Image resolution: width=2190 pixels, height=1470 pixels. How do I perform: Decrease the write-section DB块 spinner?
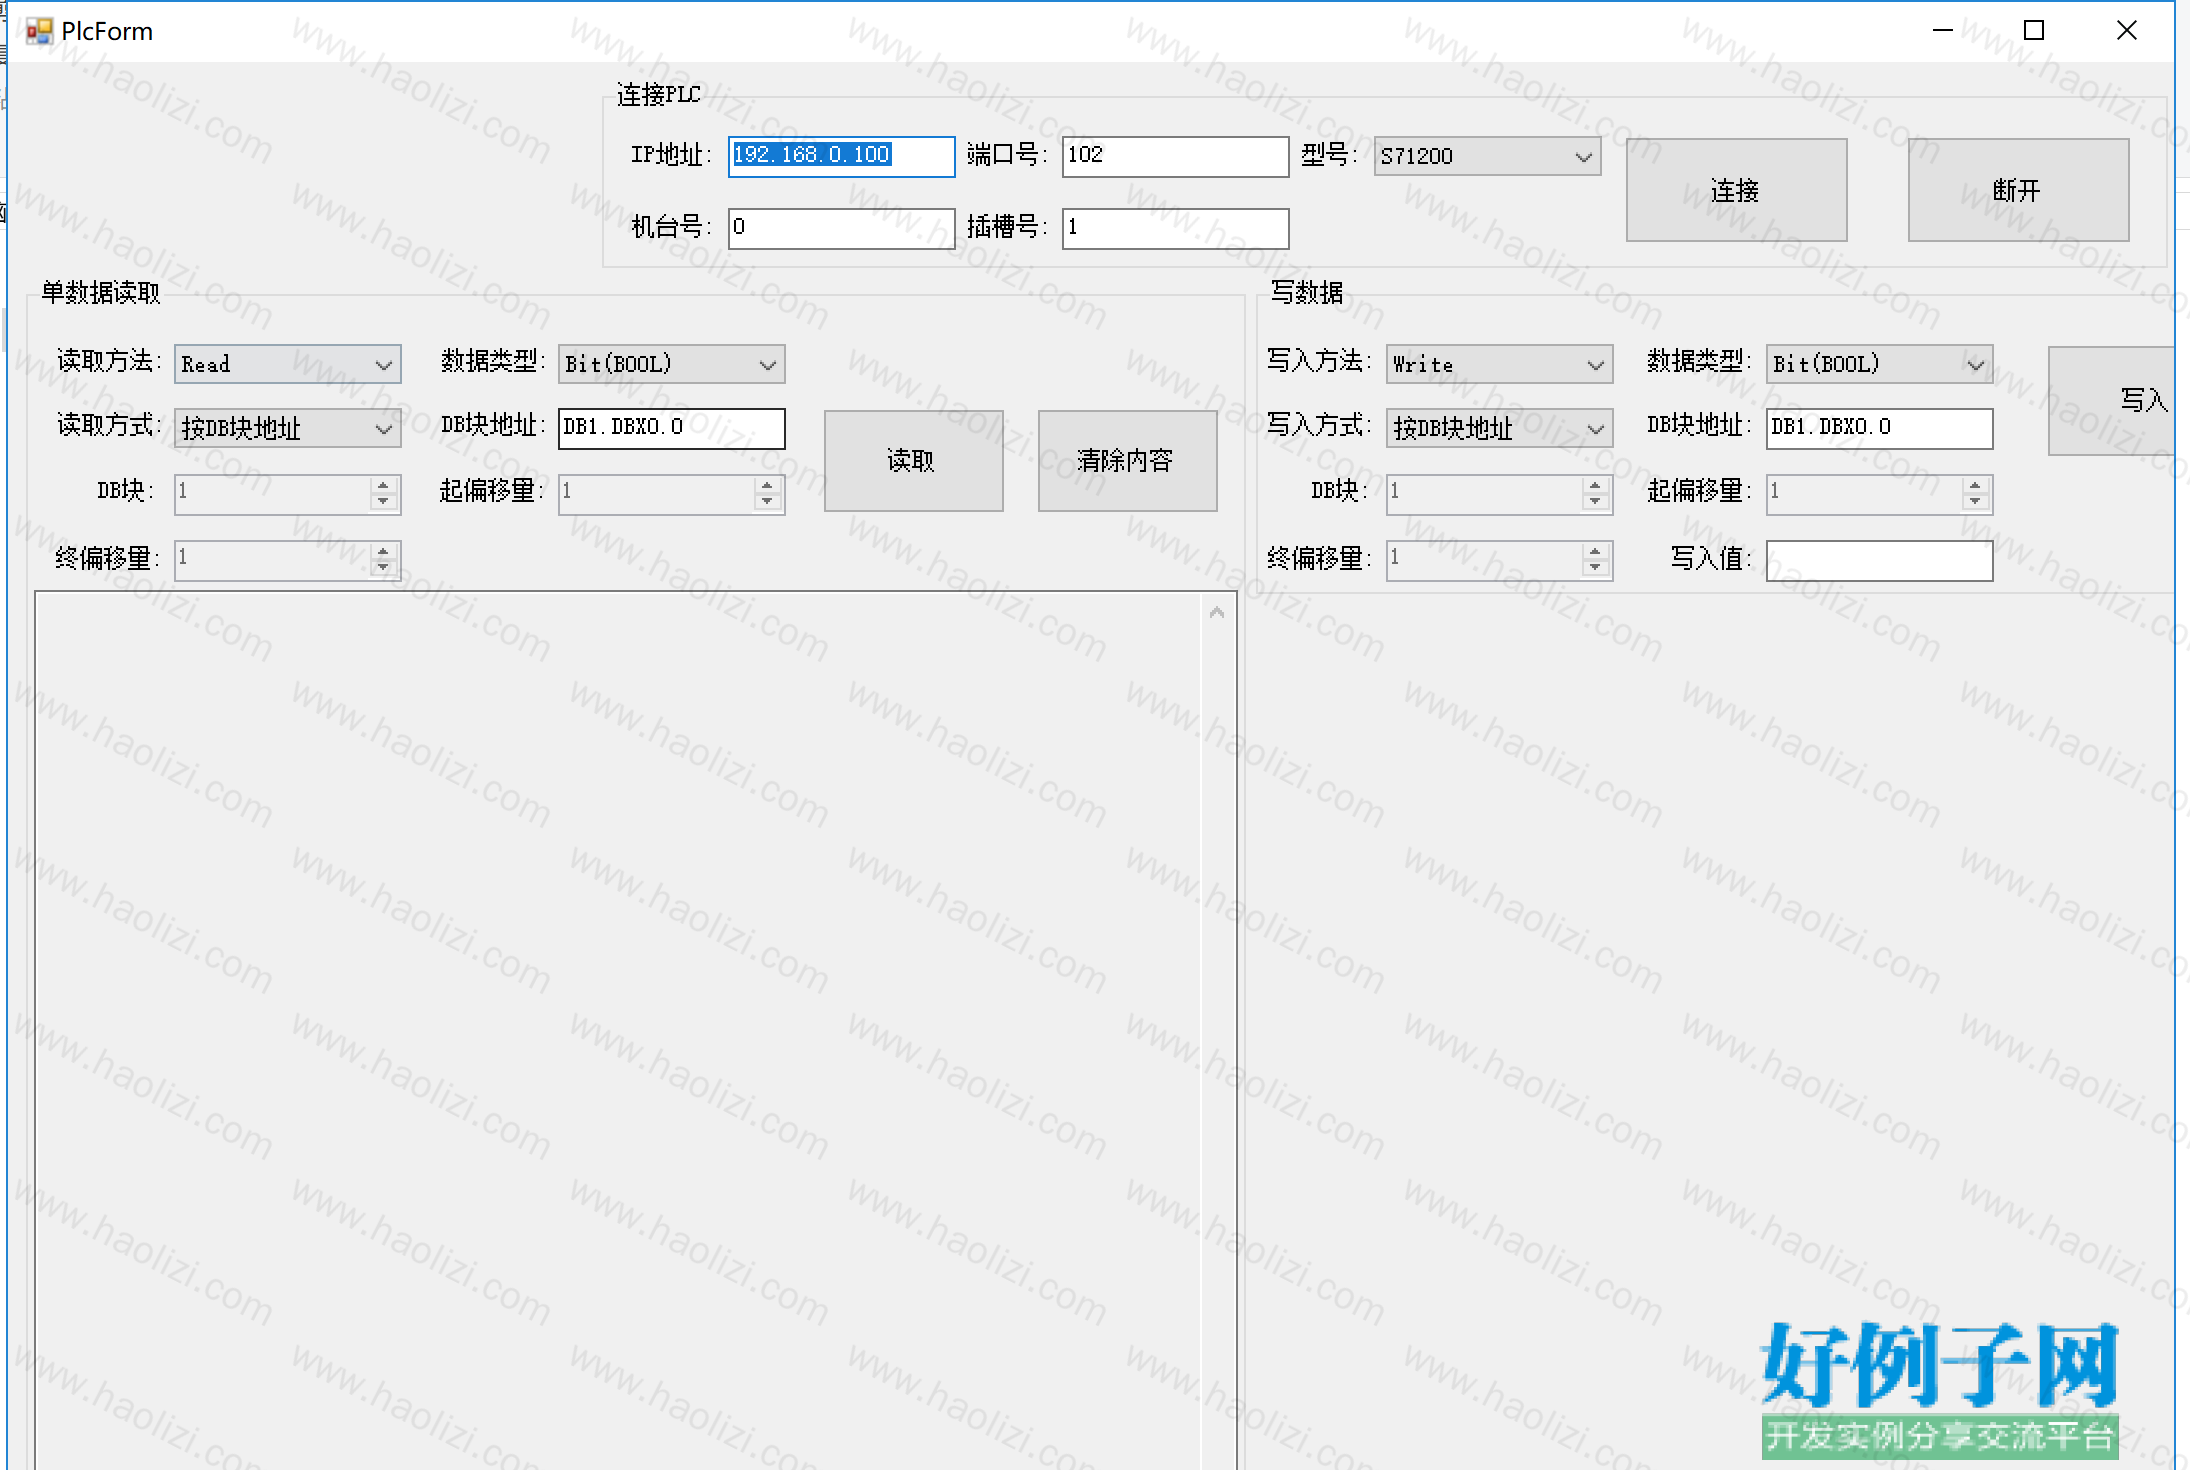[1595, 502]
